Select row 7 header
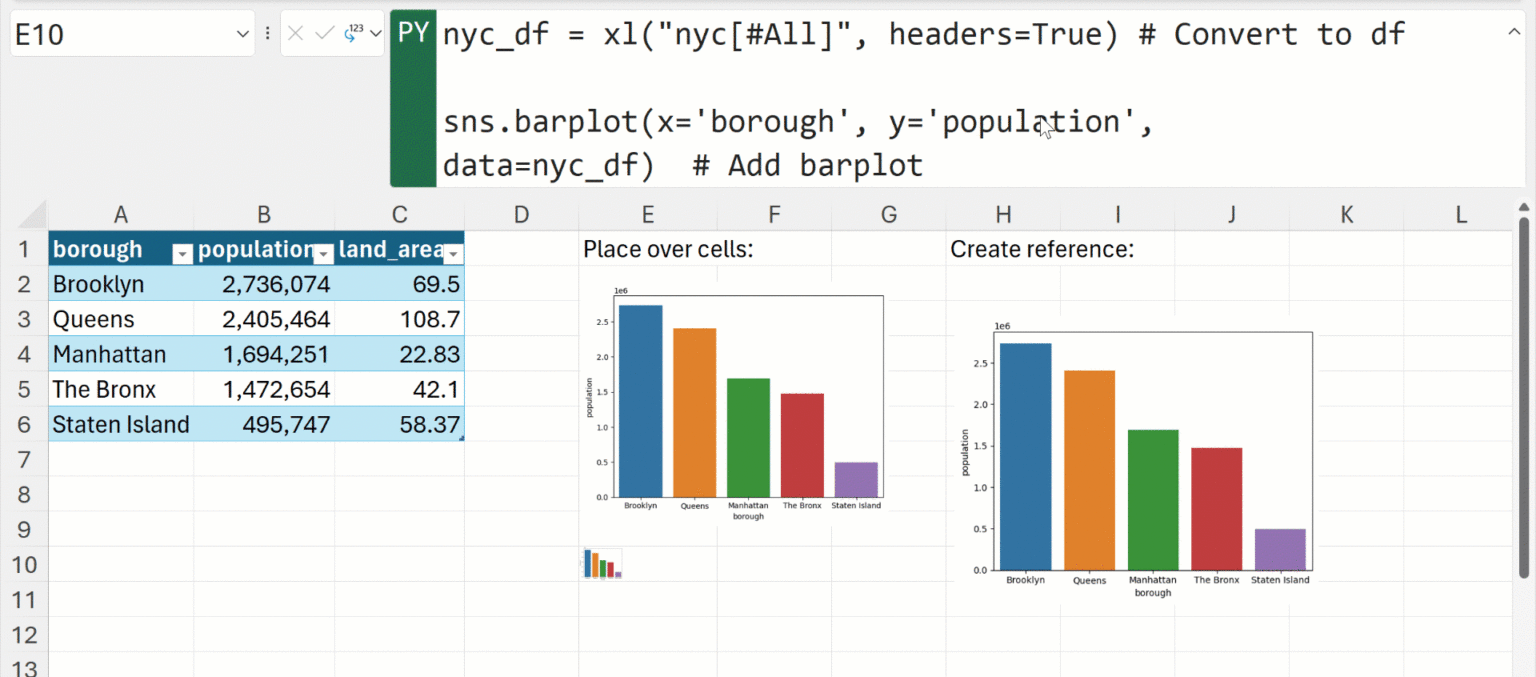 pyautogui.click(x=24, y=460)
